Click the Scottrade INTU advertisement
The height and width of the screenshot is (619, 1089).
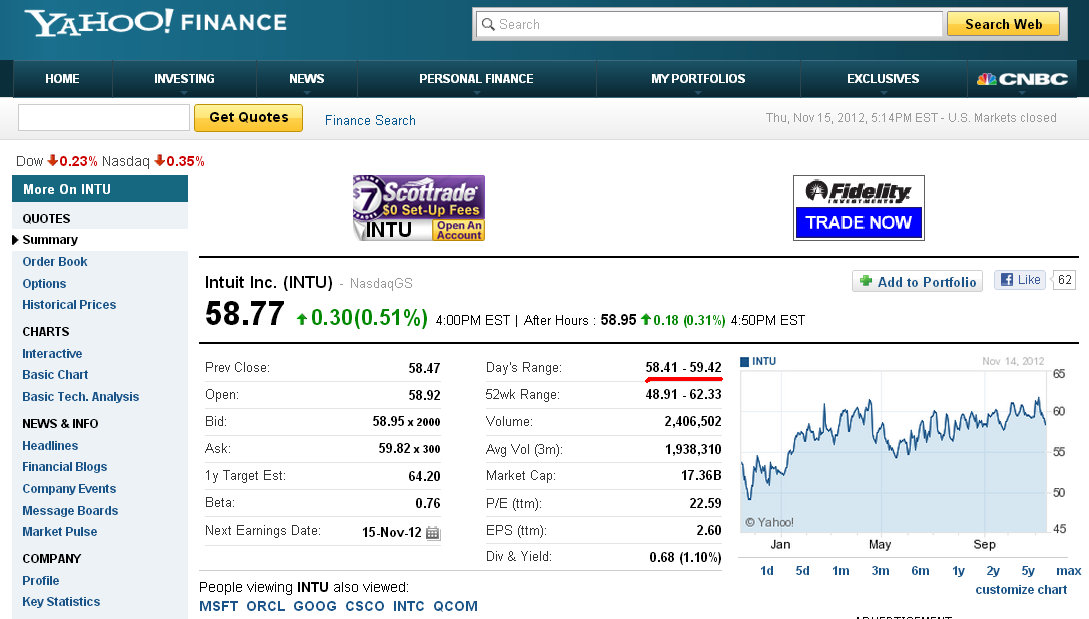(419, 208)
